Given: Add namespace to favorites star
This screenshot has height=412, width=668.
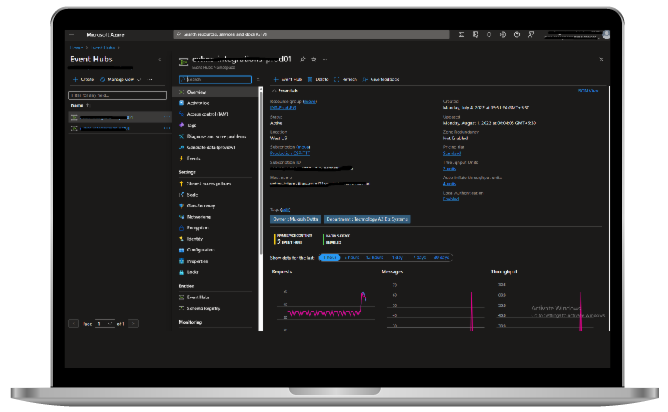Looking at the screenshot, I should click(x=314, y=59).
